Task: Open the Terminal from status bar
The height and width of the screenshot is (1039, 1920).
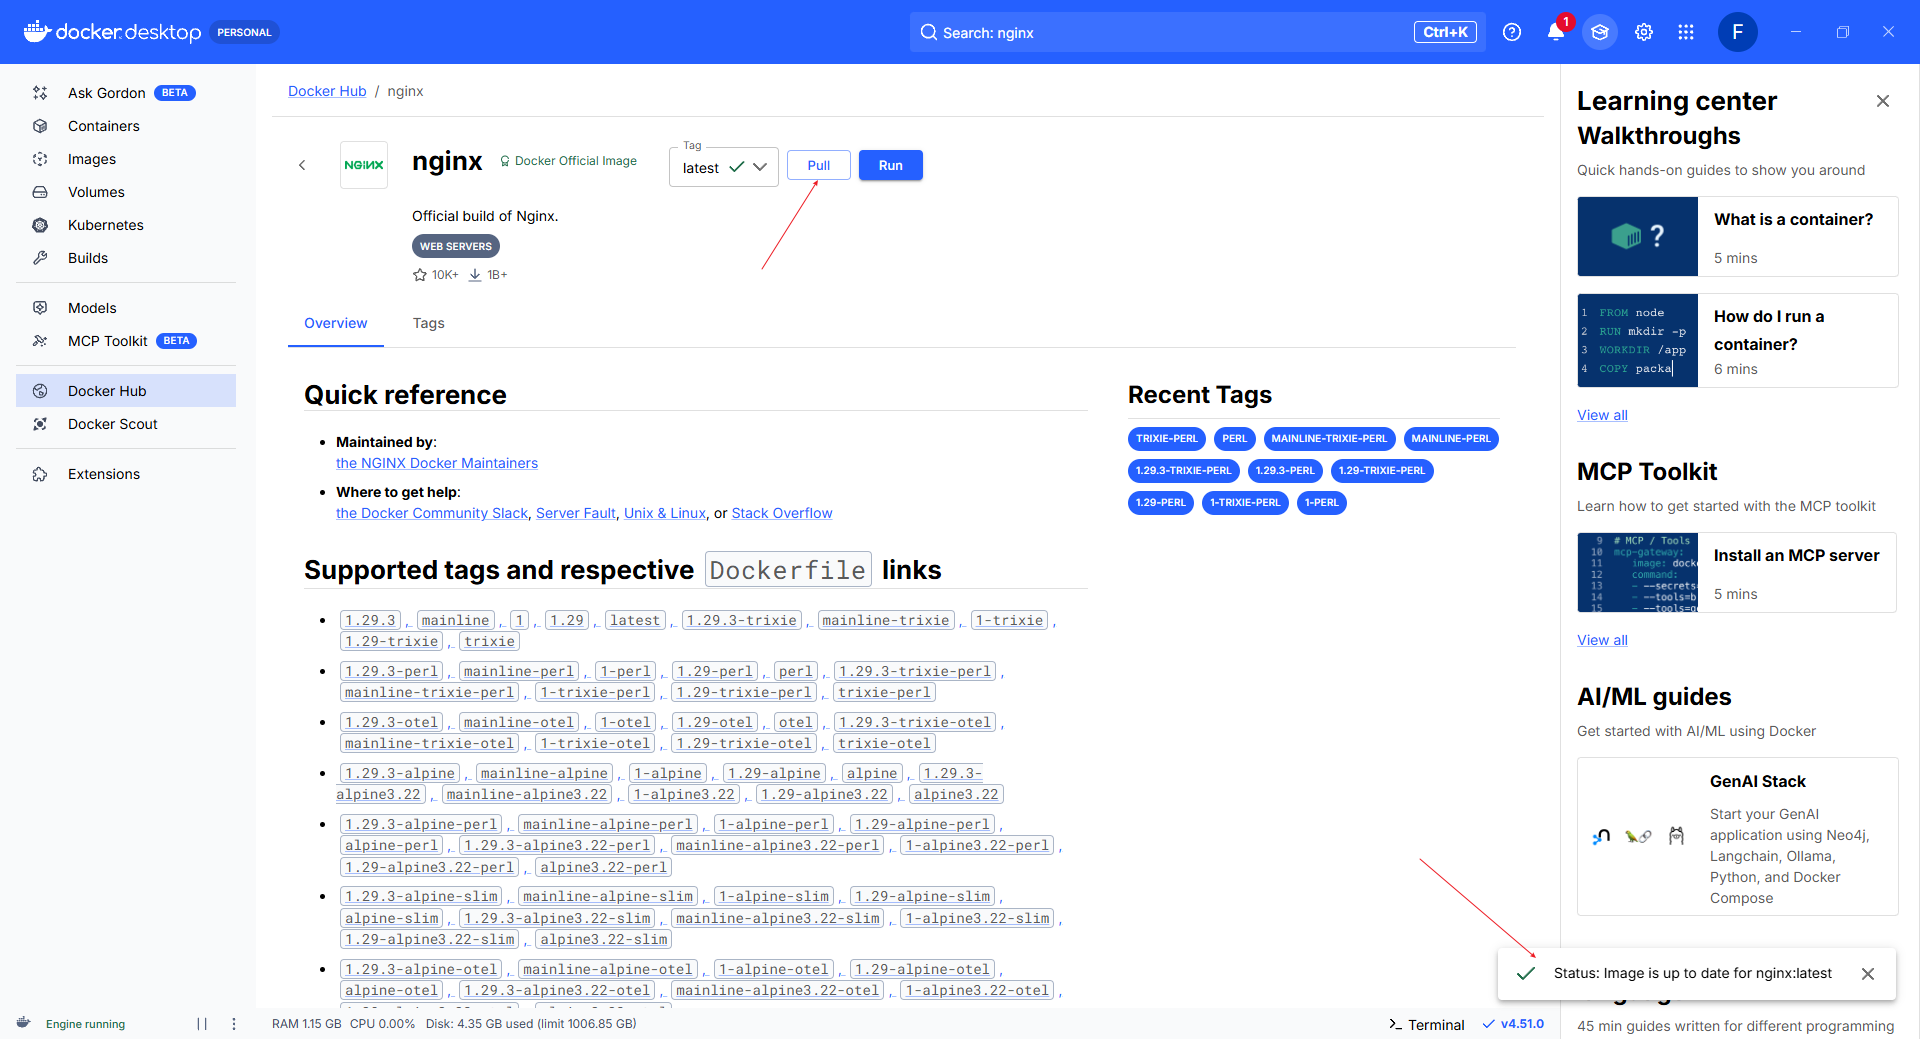Action: click(1427, 1024)
